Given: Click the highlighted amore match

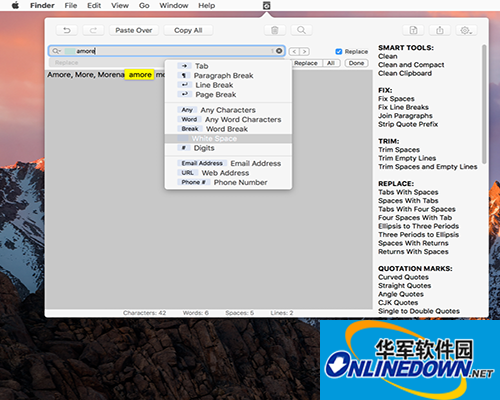Looking at the screenshot, I should pyautogui.click(x=140, y=75).
